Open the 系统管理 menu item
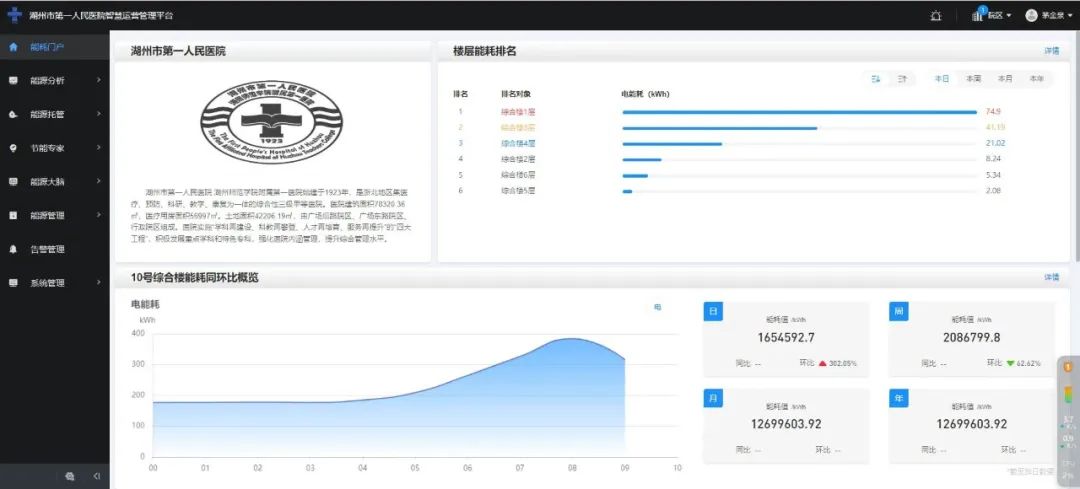The image size is (1080, 489). tap(54, 283)
